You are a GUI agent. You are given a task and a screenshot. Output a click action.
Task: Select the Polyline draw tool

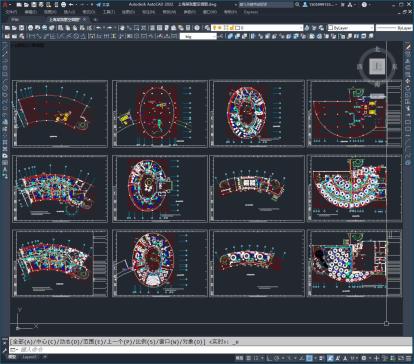click(5, 60)
